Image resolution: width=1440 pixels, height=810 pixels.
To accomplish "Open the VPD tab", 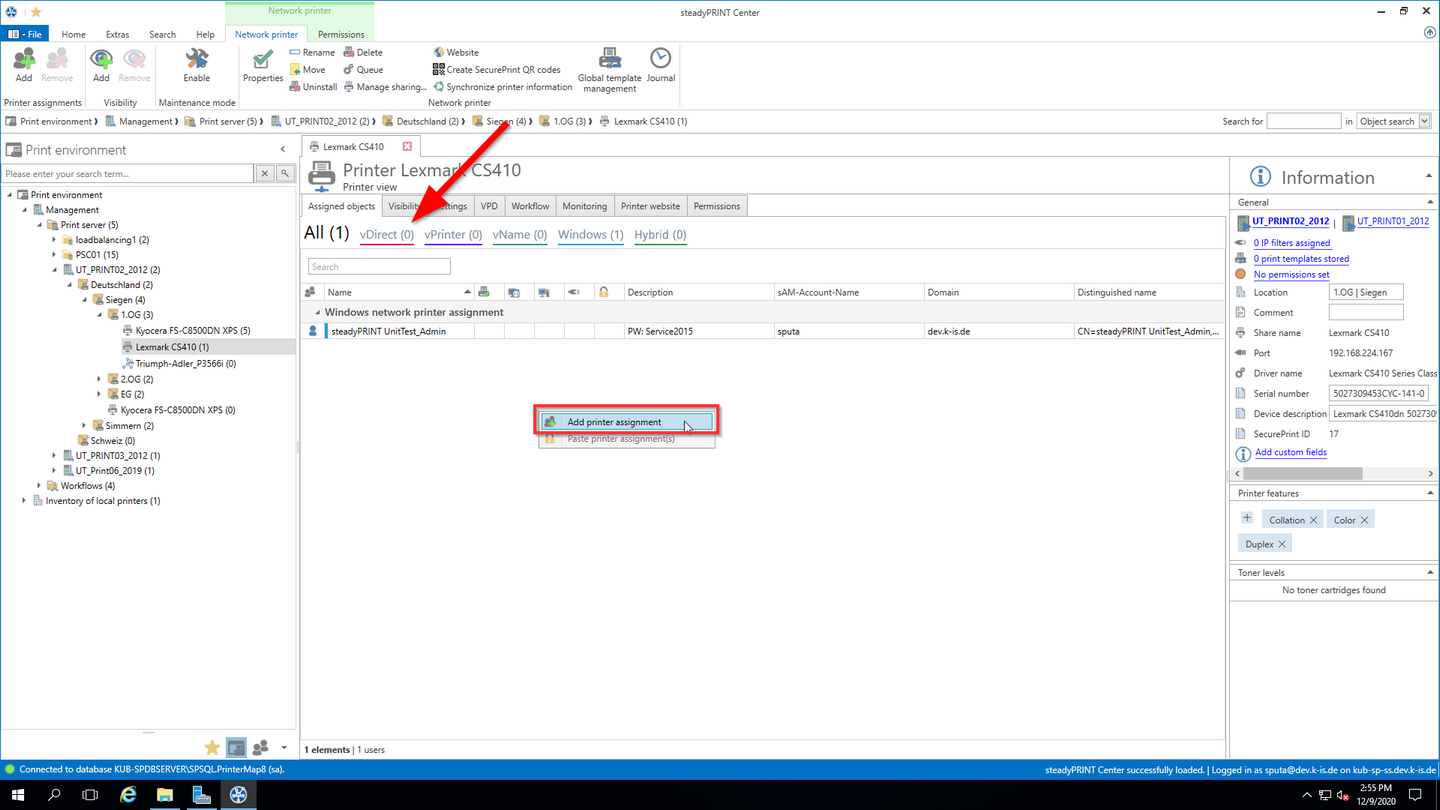I will [489, 206].
